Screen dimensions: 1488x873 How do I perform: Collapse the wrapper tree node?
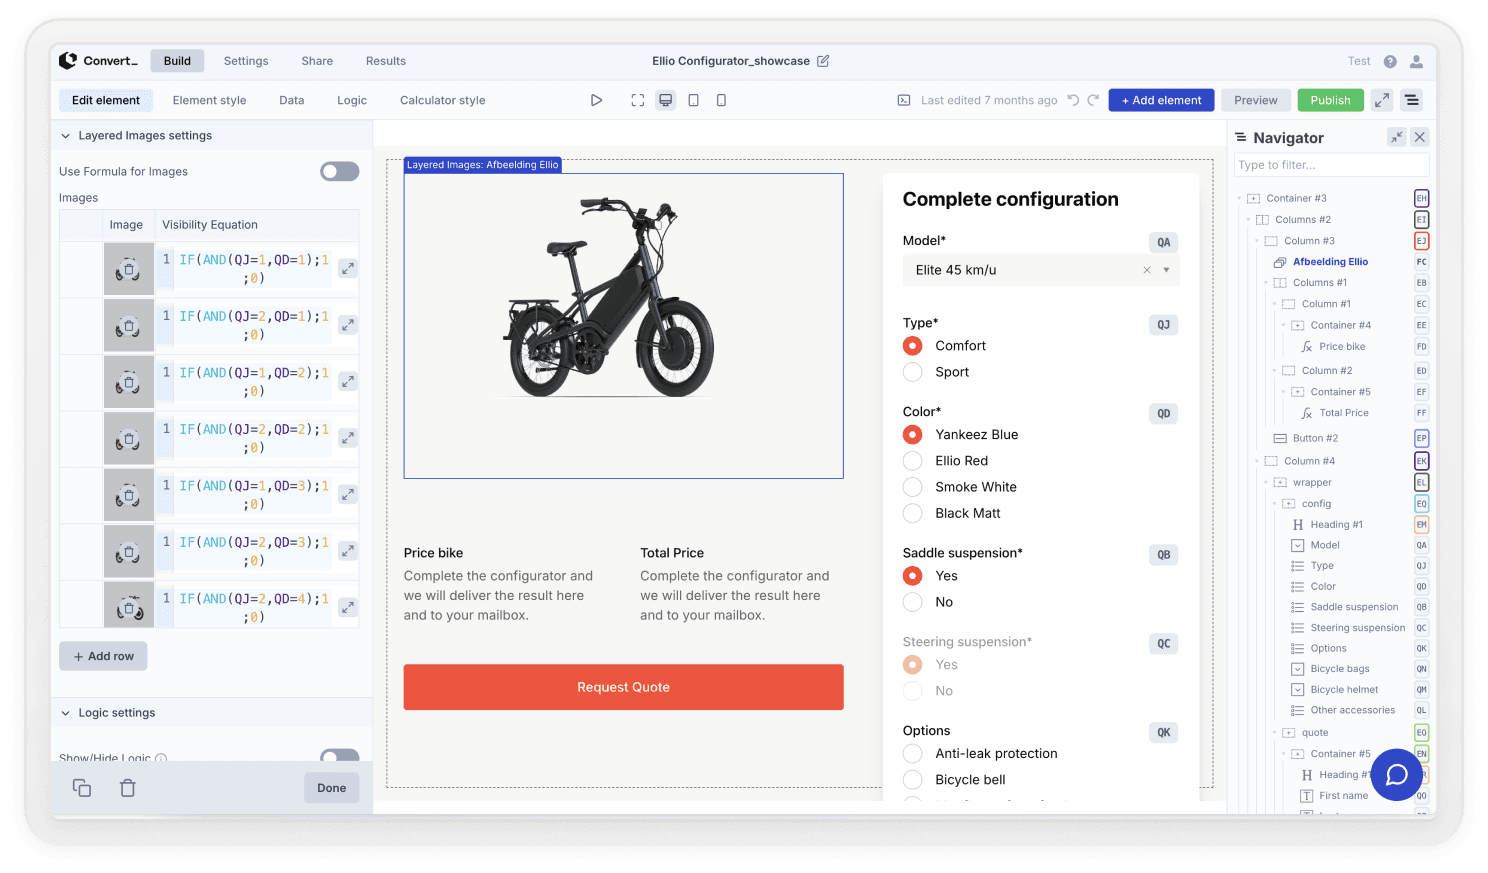pos(1266,483)
